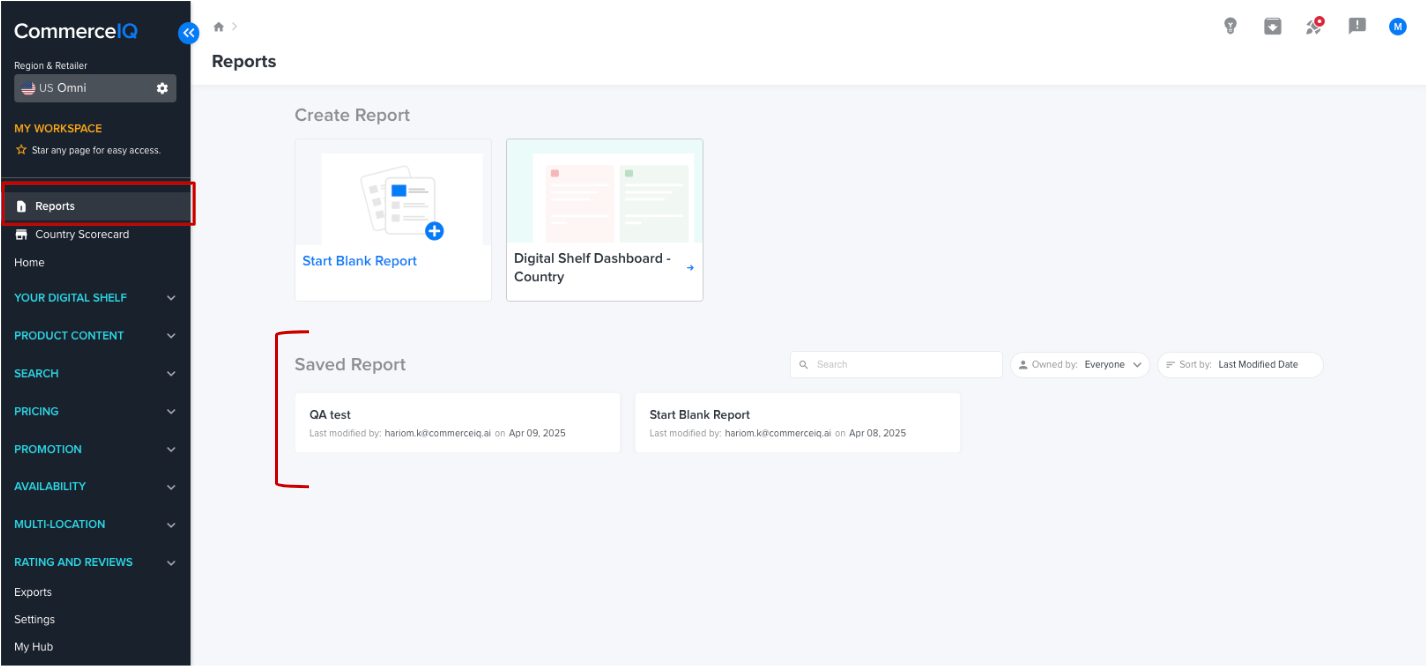This screenshot has height=668, width=1427.
Task: Click the Reports page title
Action: tap(244, 61)
